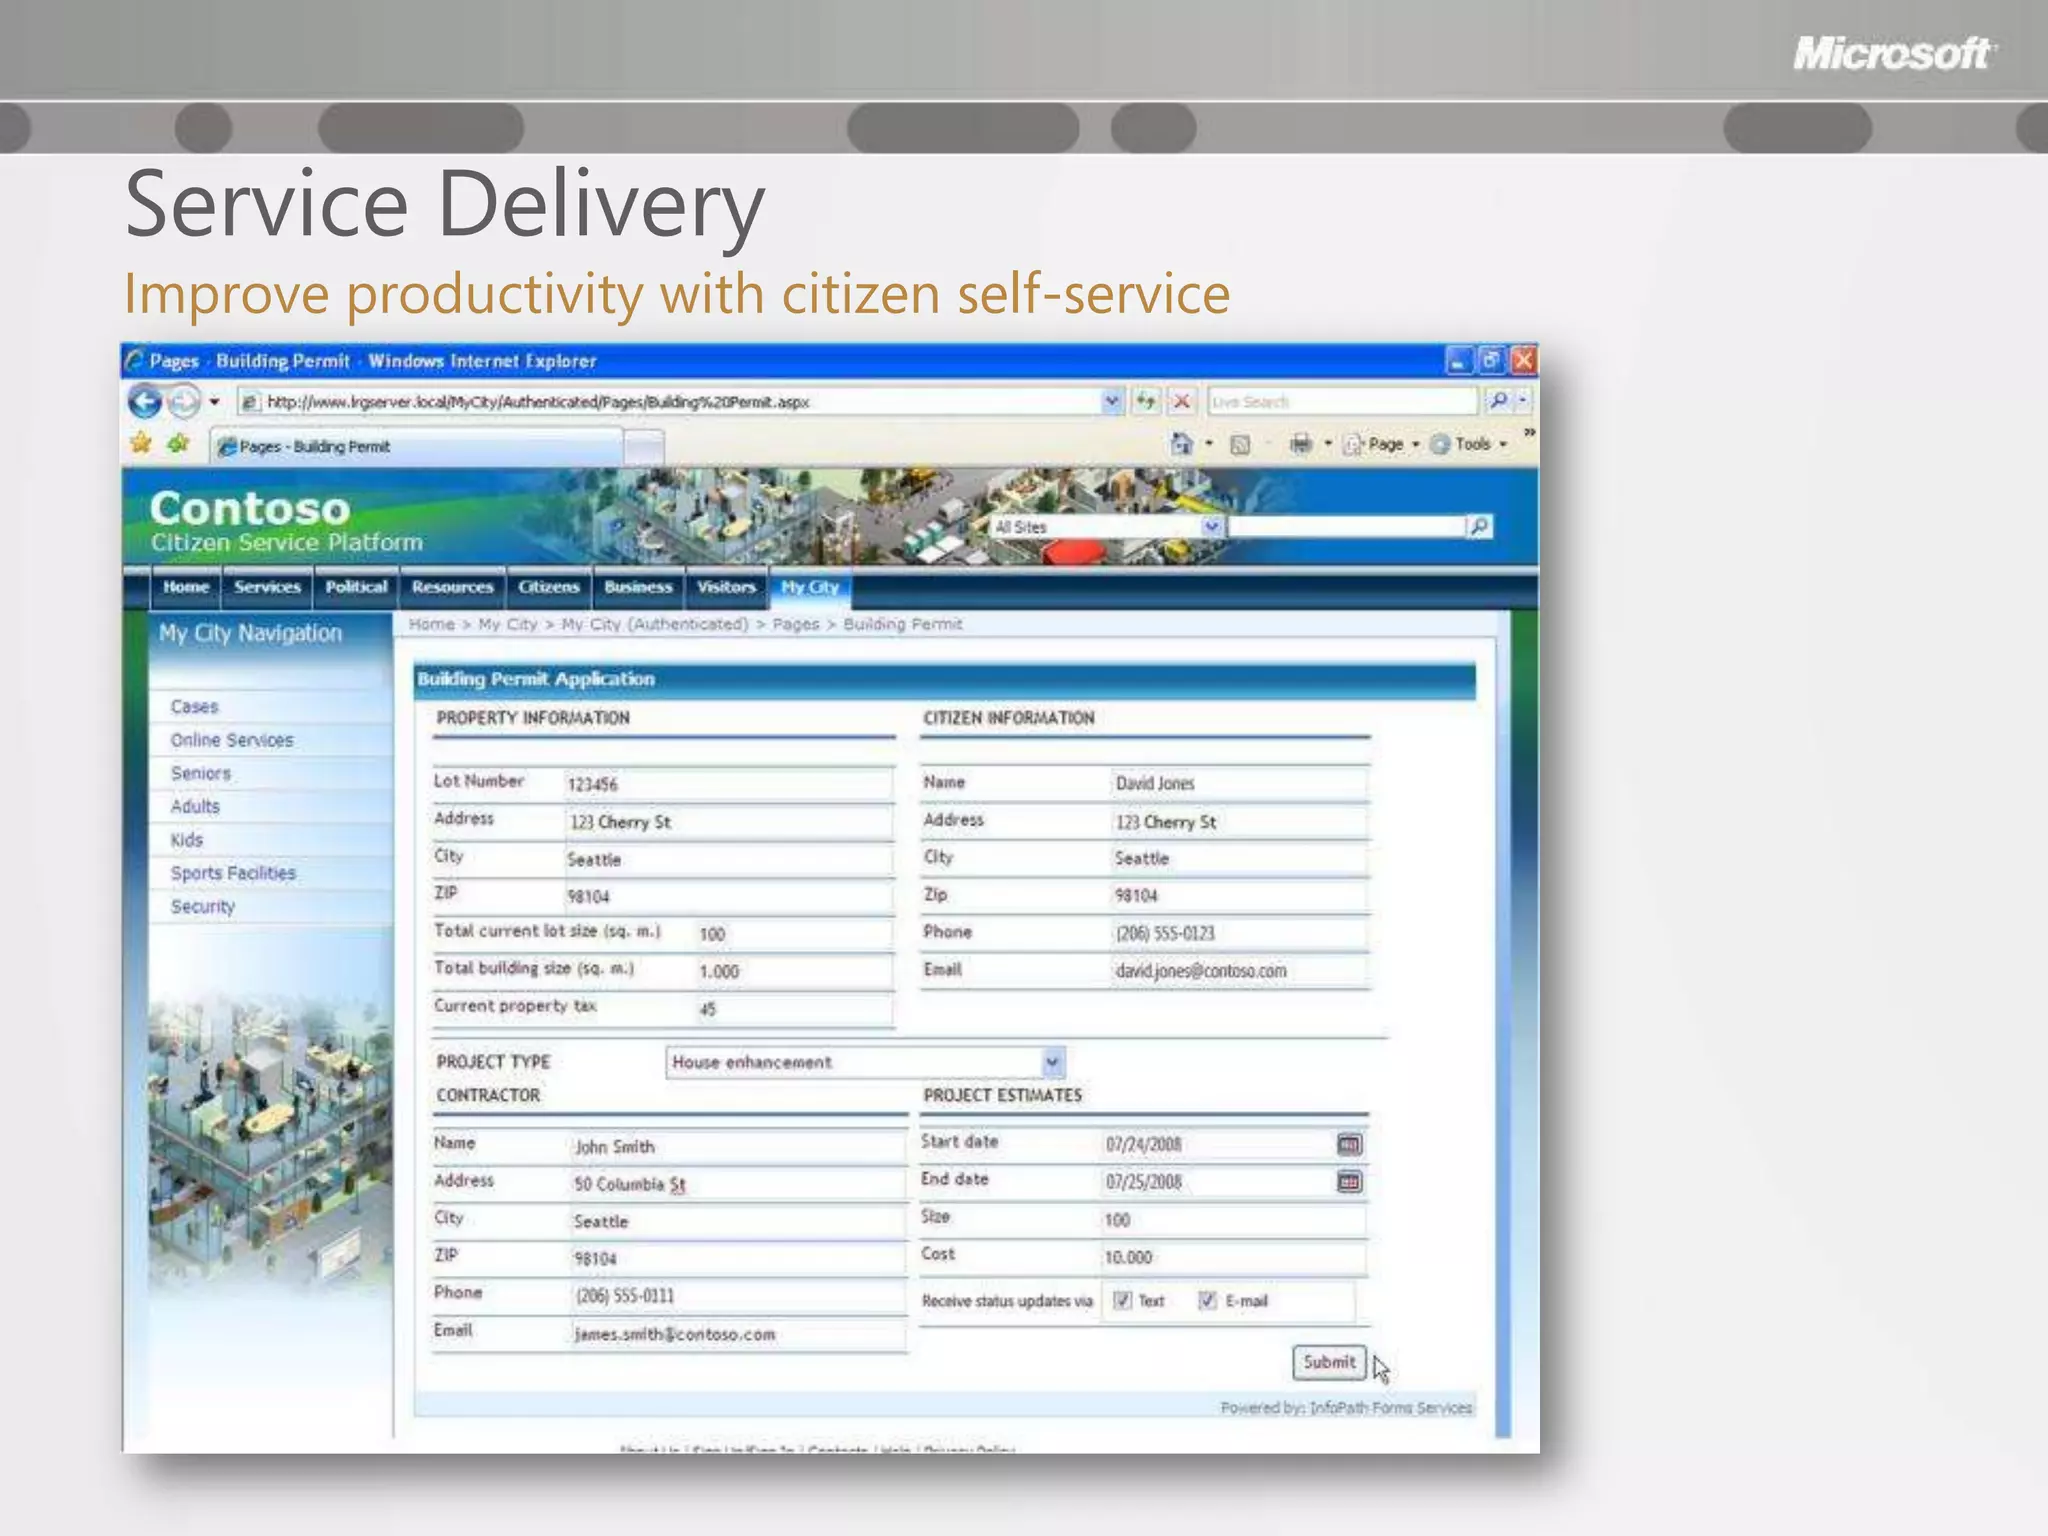The image size is (2048, 1536).
Task: Click the Submit button
Action: coord(1329,1362)
